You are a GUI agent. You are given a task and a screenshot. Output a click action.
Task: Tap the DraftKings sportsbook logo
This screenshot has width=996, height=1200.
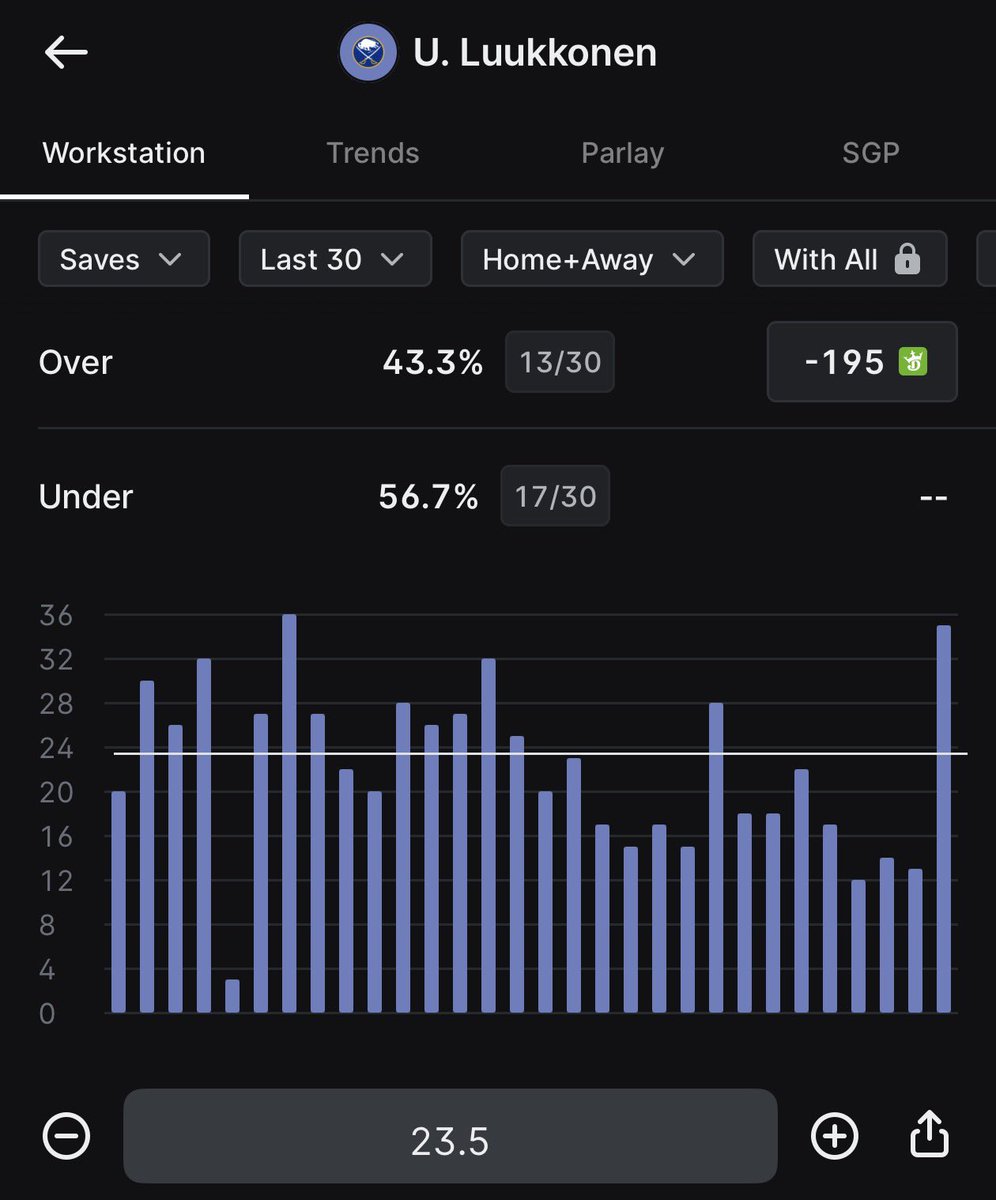[x=913, y=362]
